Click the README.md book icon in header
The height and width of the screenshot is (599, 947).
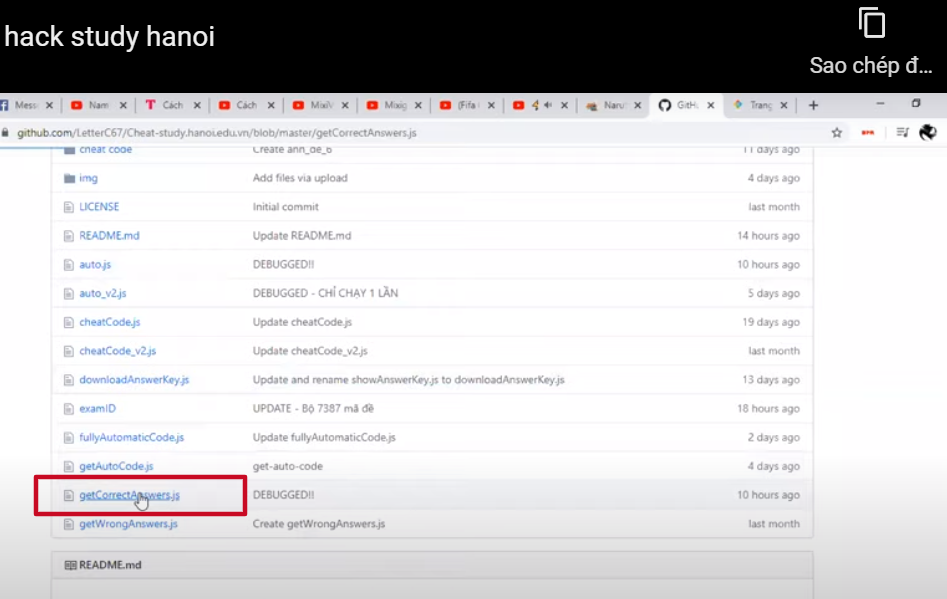(x=70, y=565)
